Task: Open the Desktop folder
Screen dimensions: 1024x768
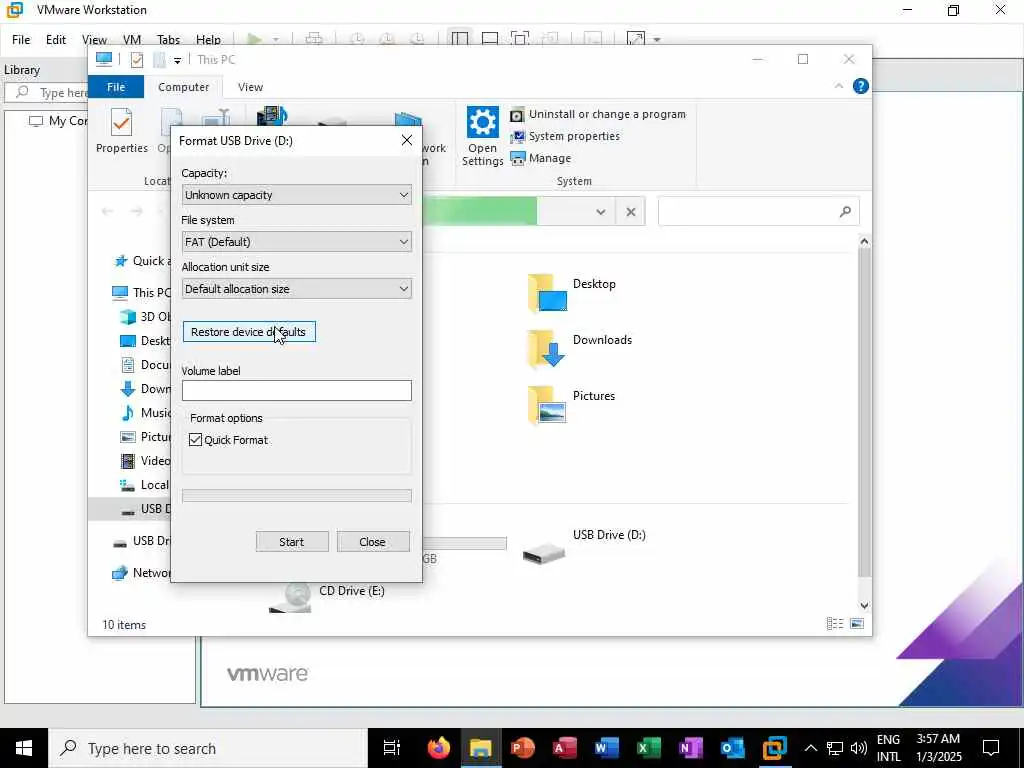Action: [x=572, y=293]
